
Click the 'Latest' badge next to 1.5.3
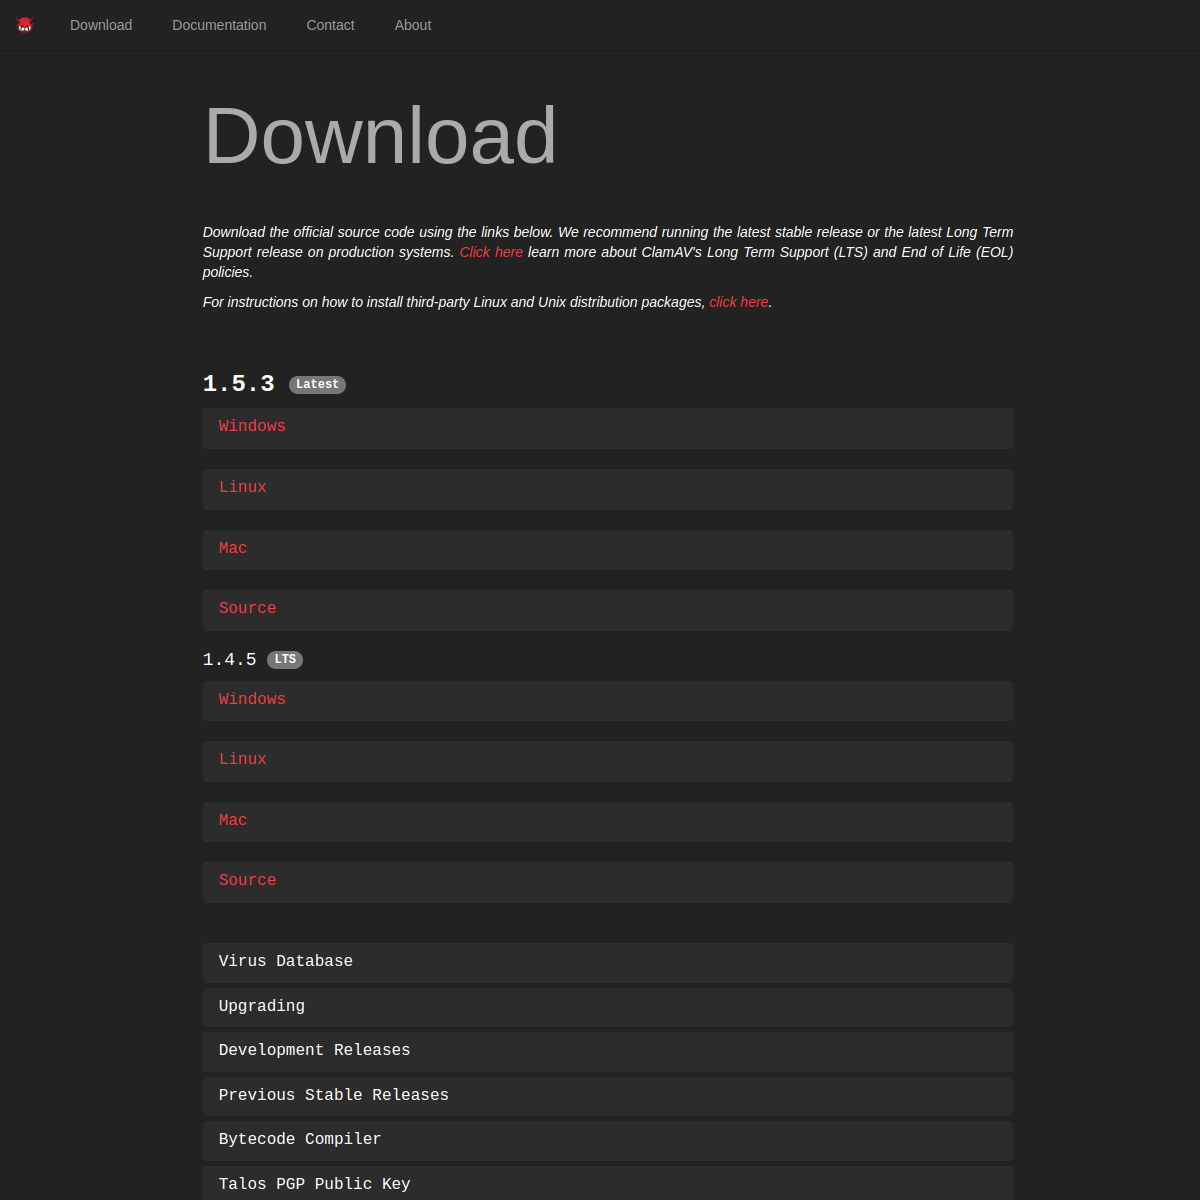point(317,385)
